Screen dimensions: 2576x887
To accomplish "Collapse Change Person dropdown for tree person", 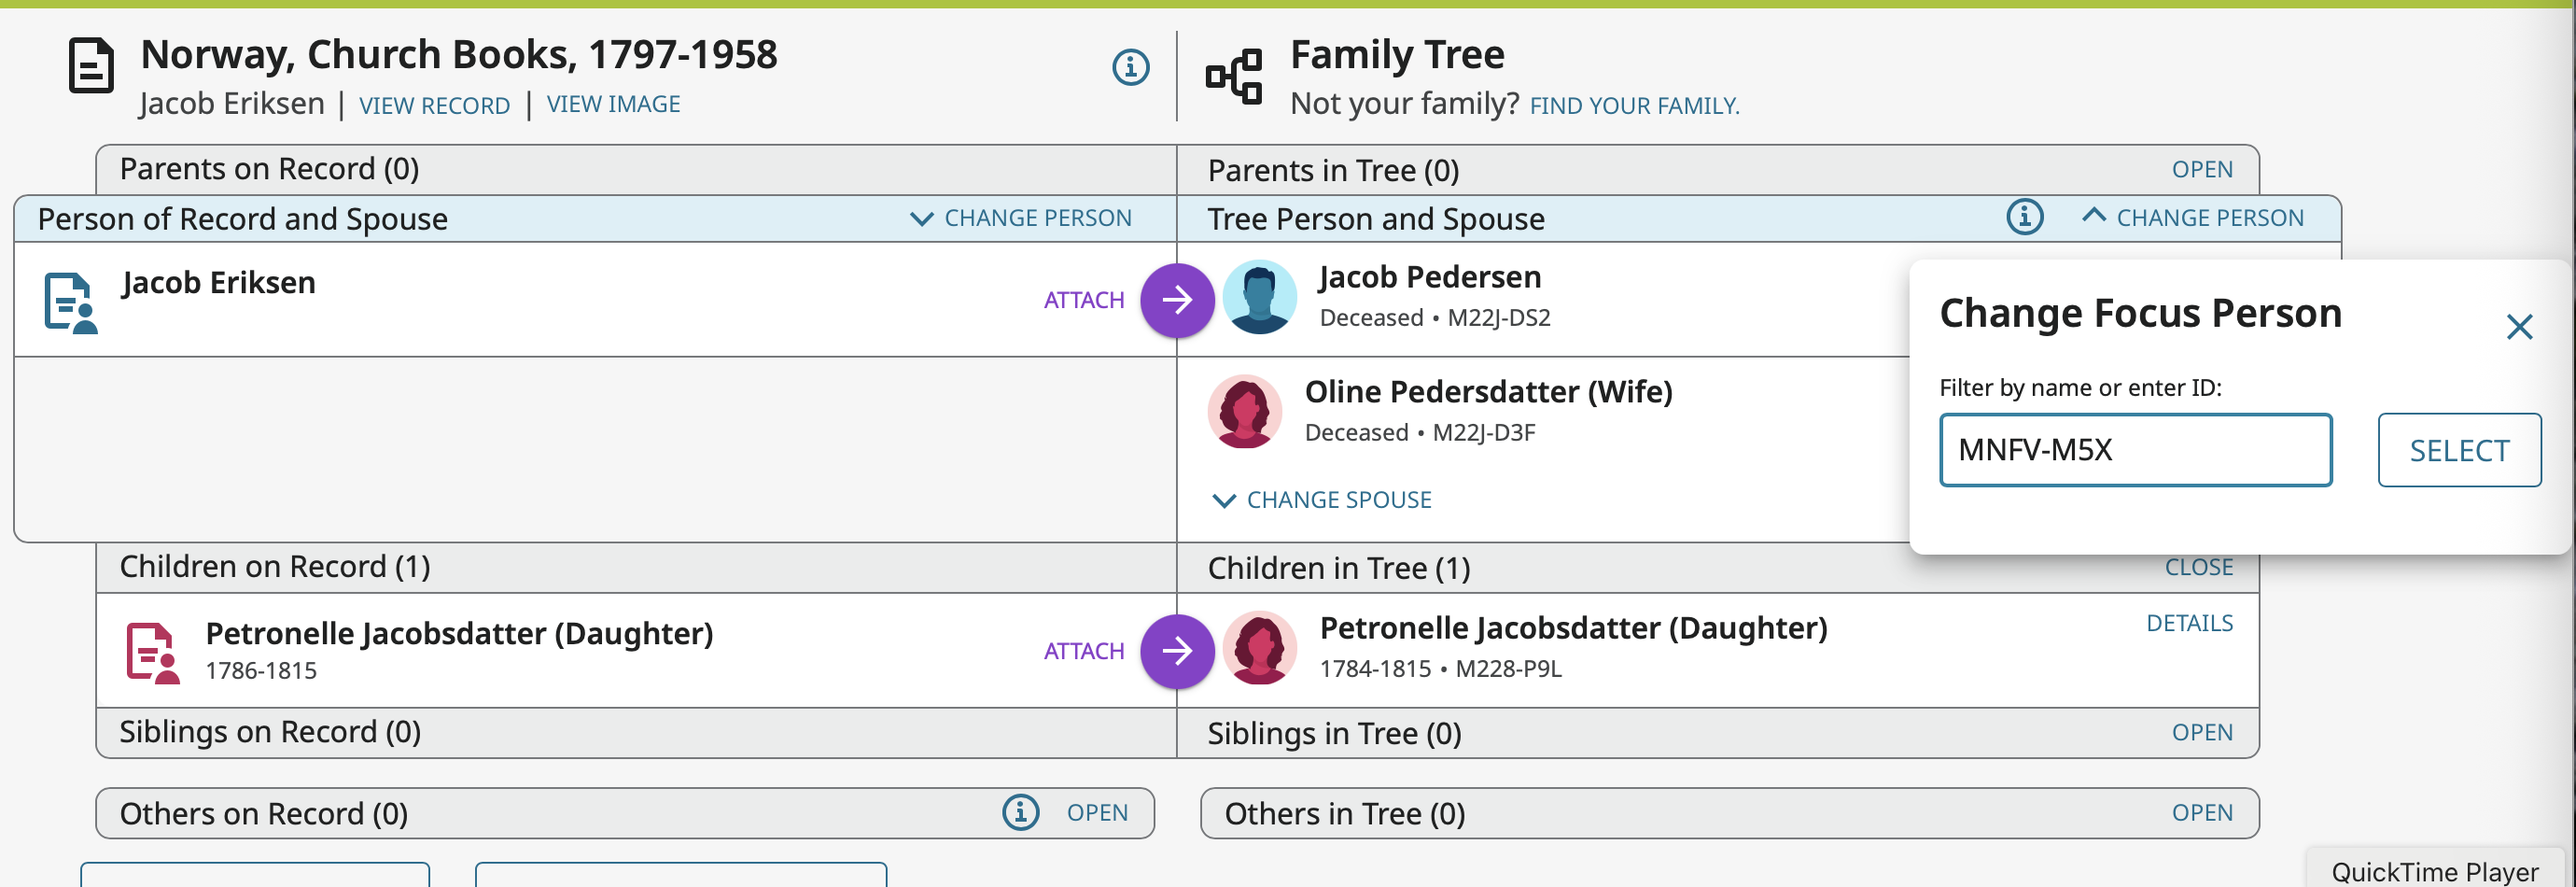I will point(2192,218).
